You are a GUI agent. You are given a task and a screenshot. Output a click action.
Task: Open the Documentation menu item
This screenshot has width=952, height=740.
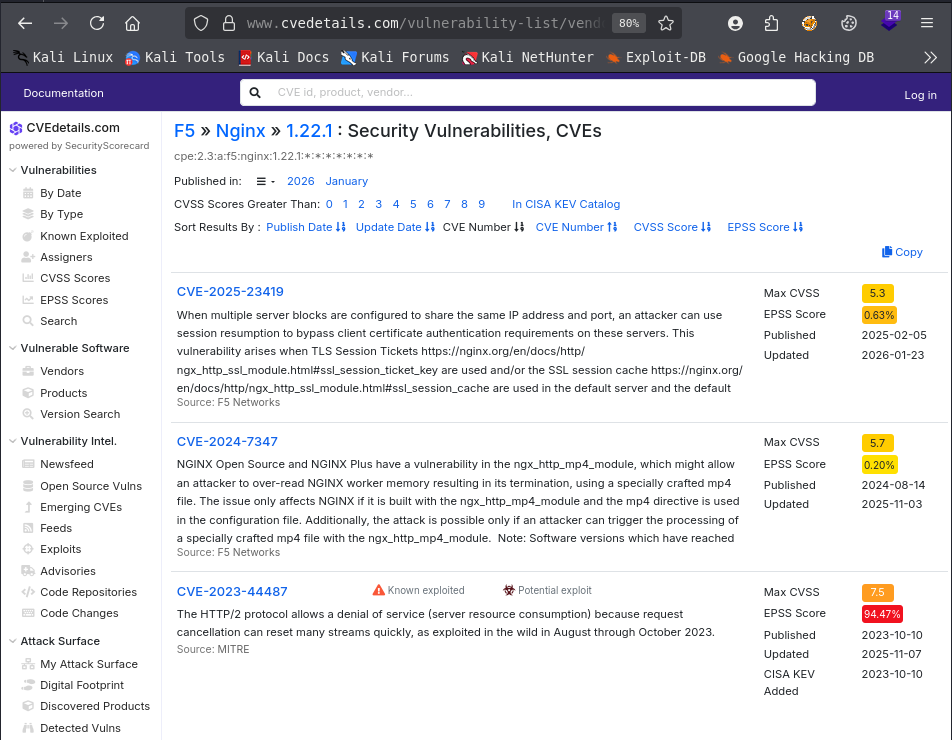coord(63,93)
